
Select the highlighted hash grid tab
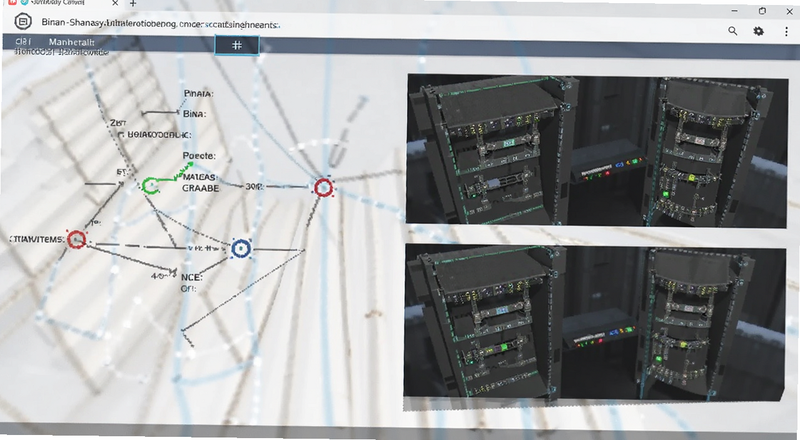point(237,45)
